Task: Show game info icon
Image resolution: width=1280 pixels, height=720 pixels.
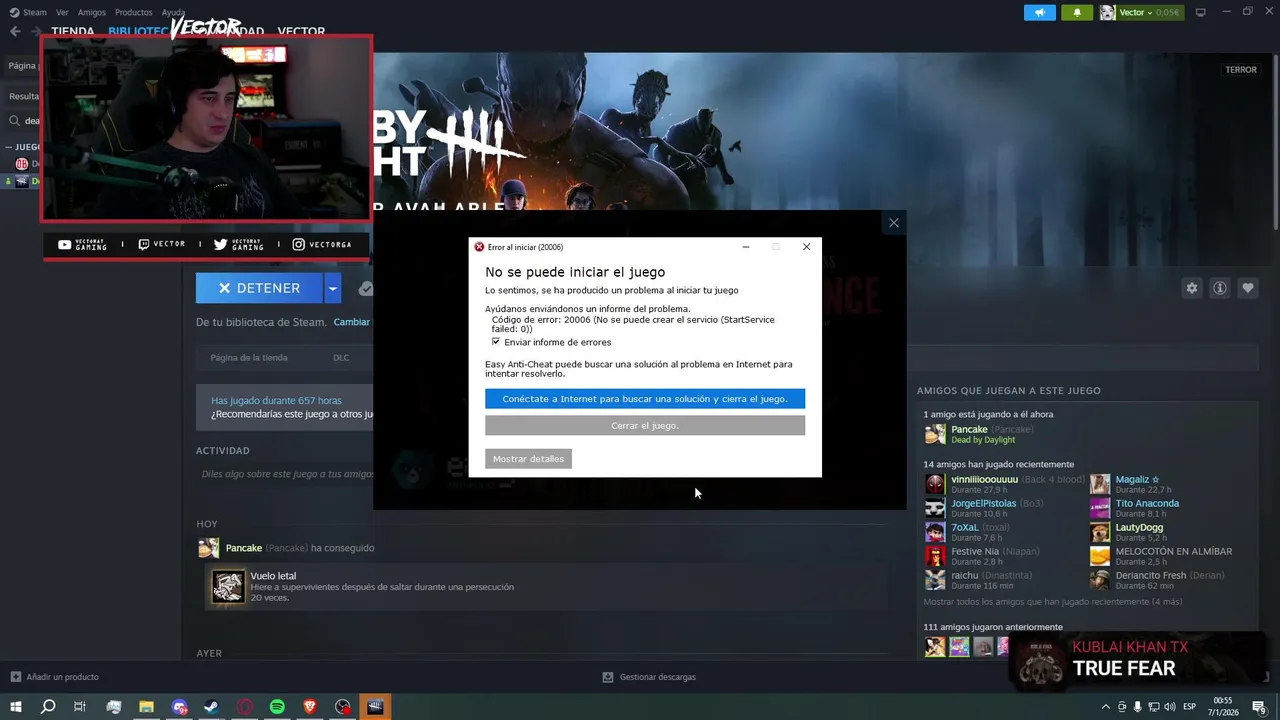Action: point(1220,288)
